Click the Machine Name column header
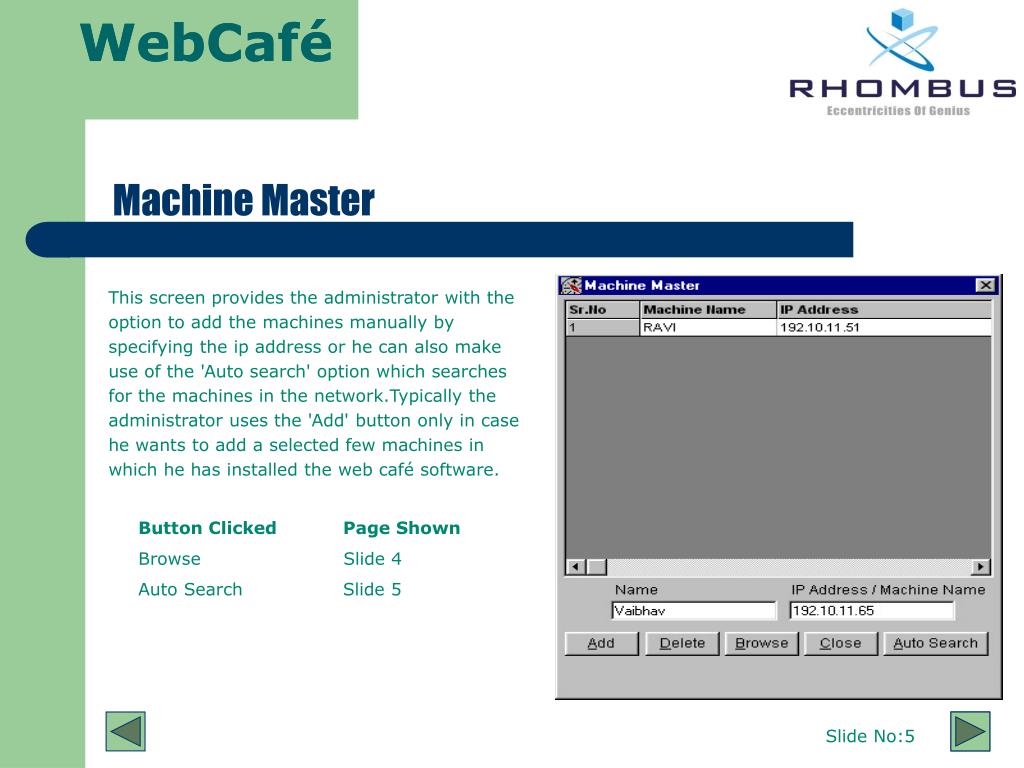Image resolution: width=1024 pixels, height=768 pixels. coord(708,310)
